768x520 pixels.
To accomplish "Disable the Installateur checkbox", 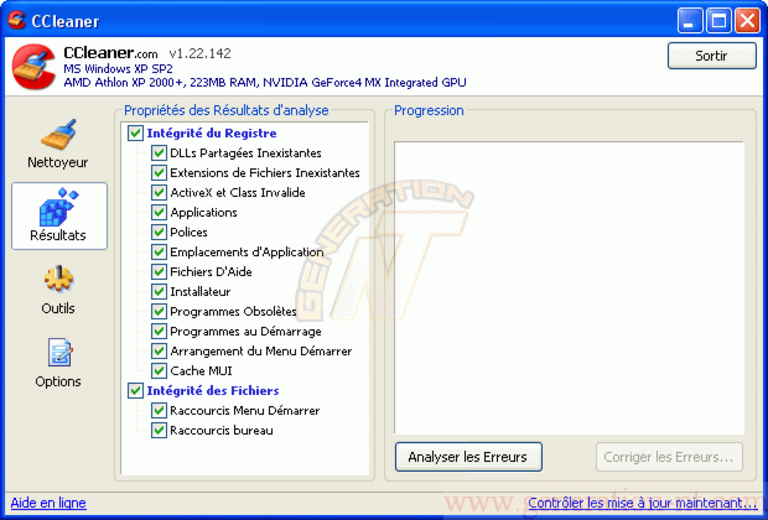I will tap(158, 292).
